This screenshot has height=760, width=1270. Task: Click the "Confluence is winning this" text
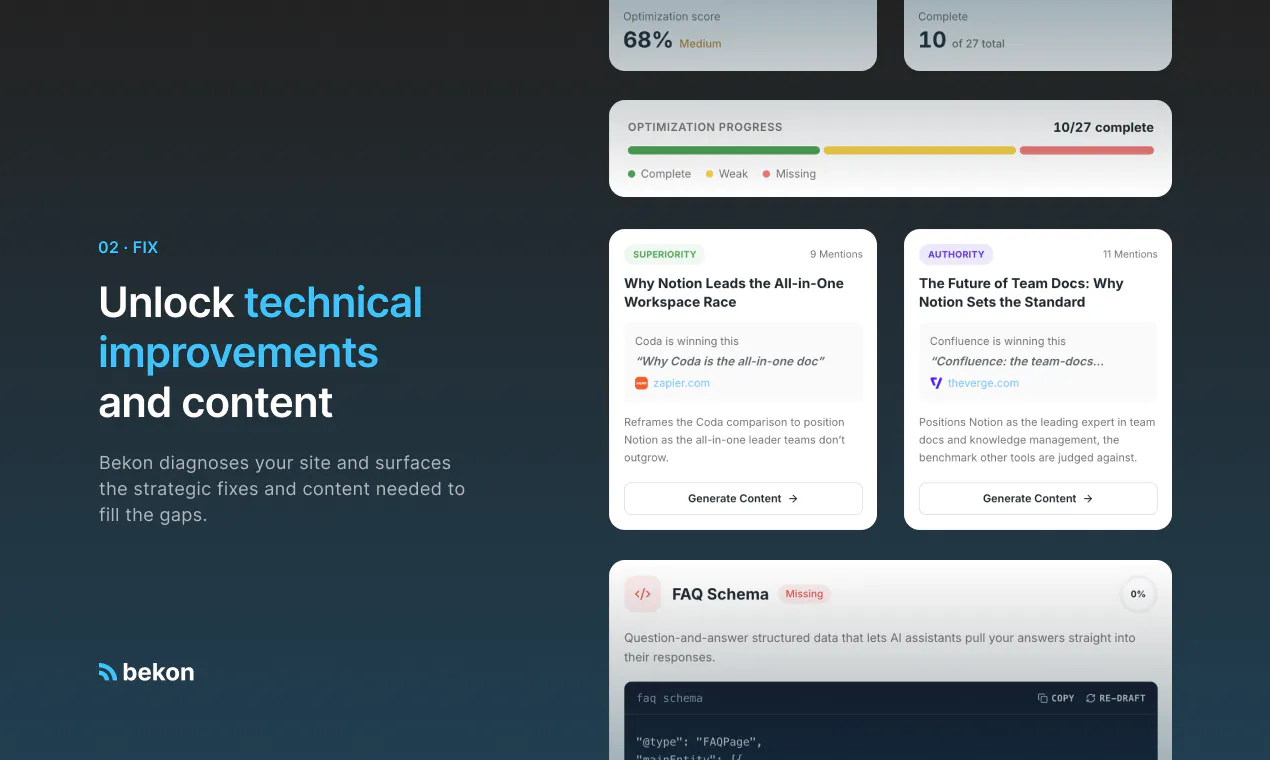click(x=998, y=341)
